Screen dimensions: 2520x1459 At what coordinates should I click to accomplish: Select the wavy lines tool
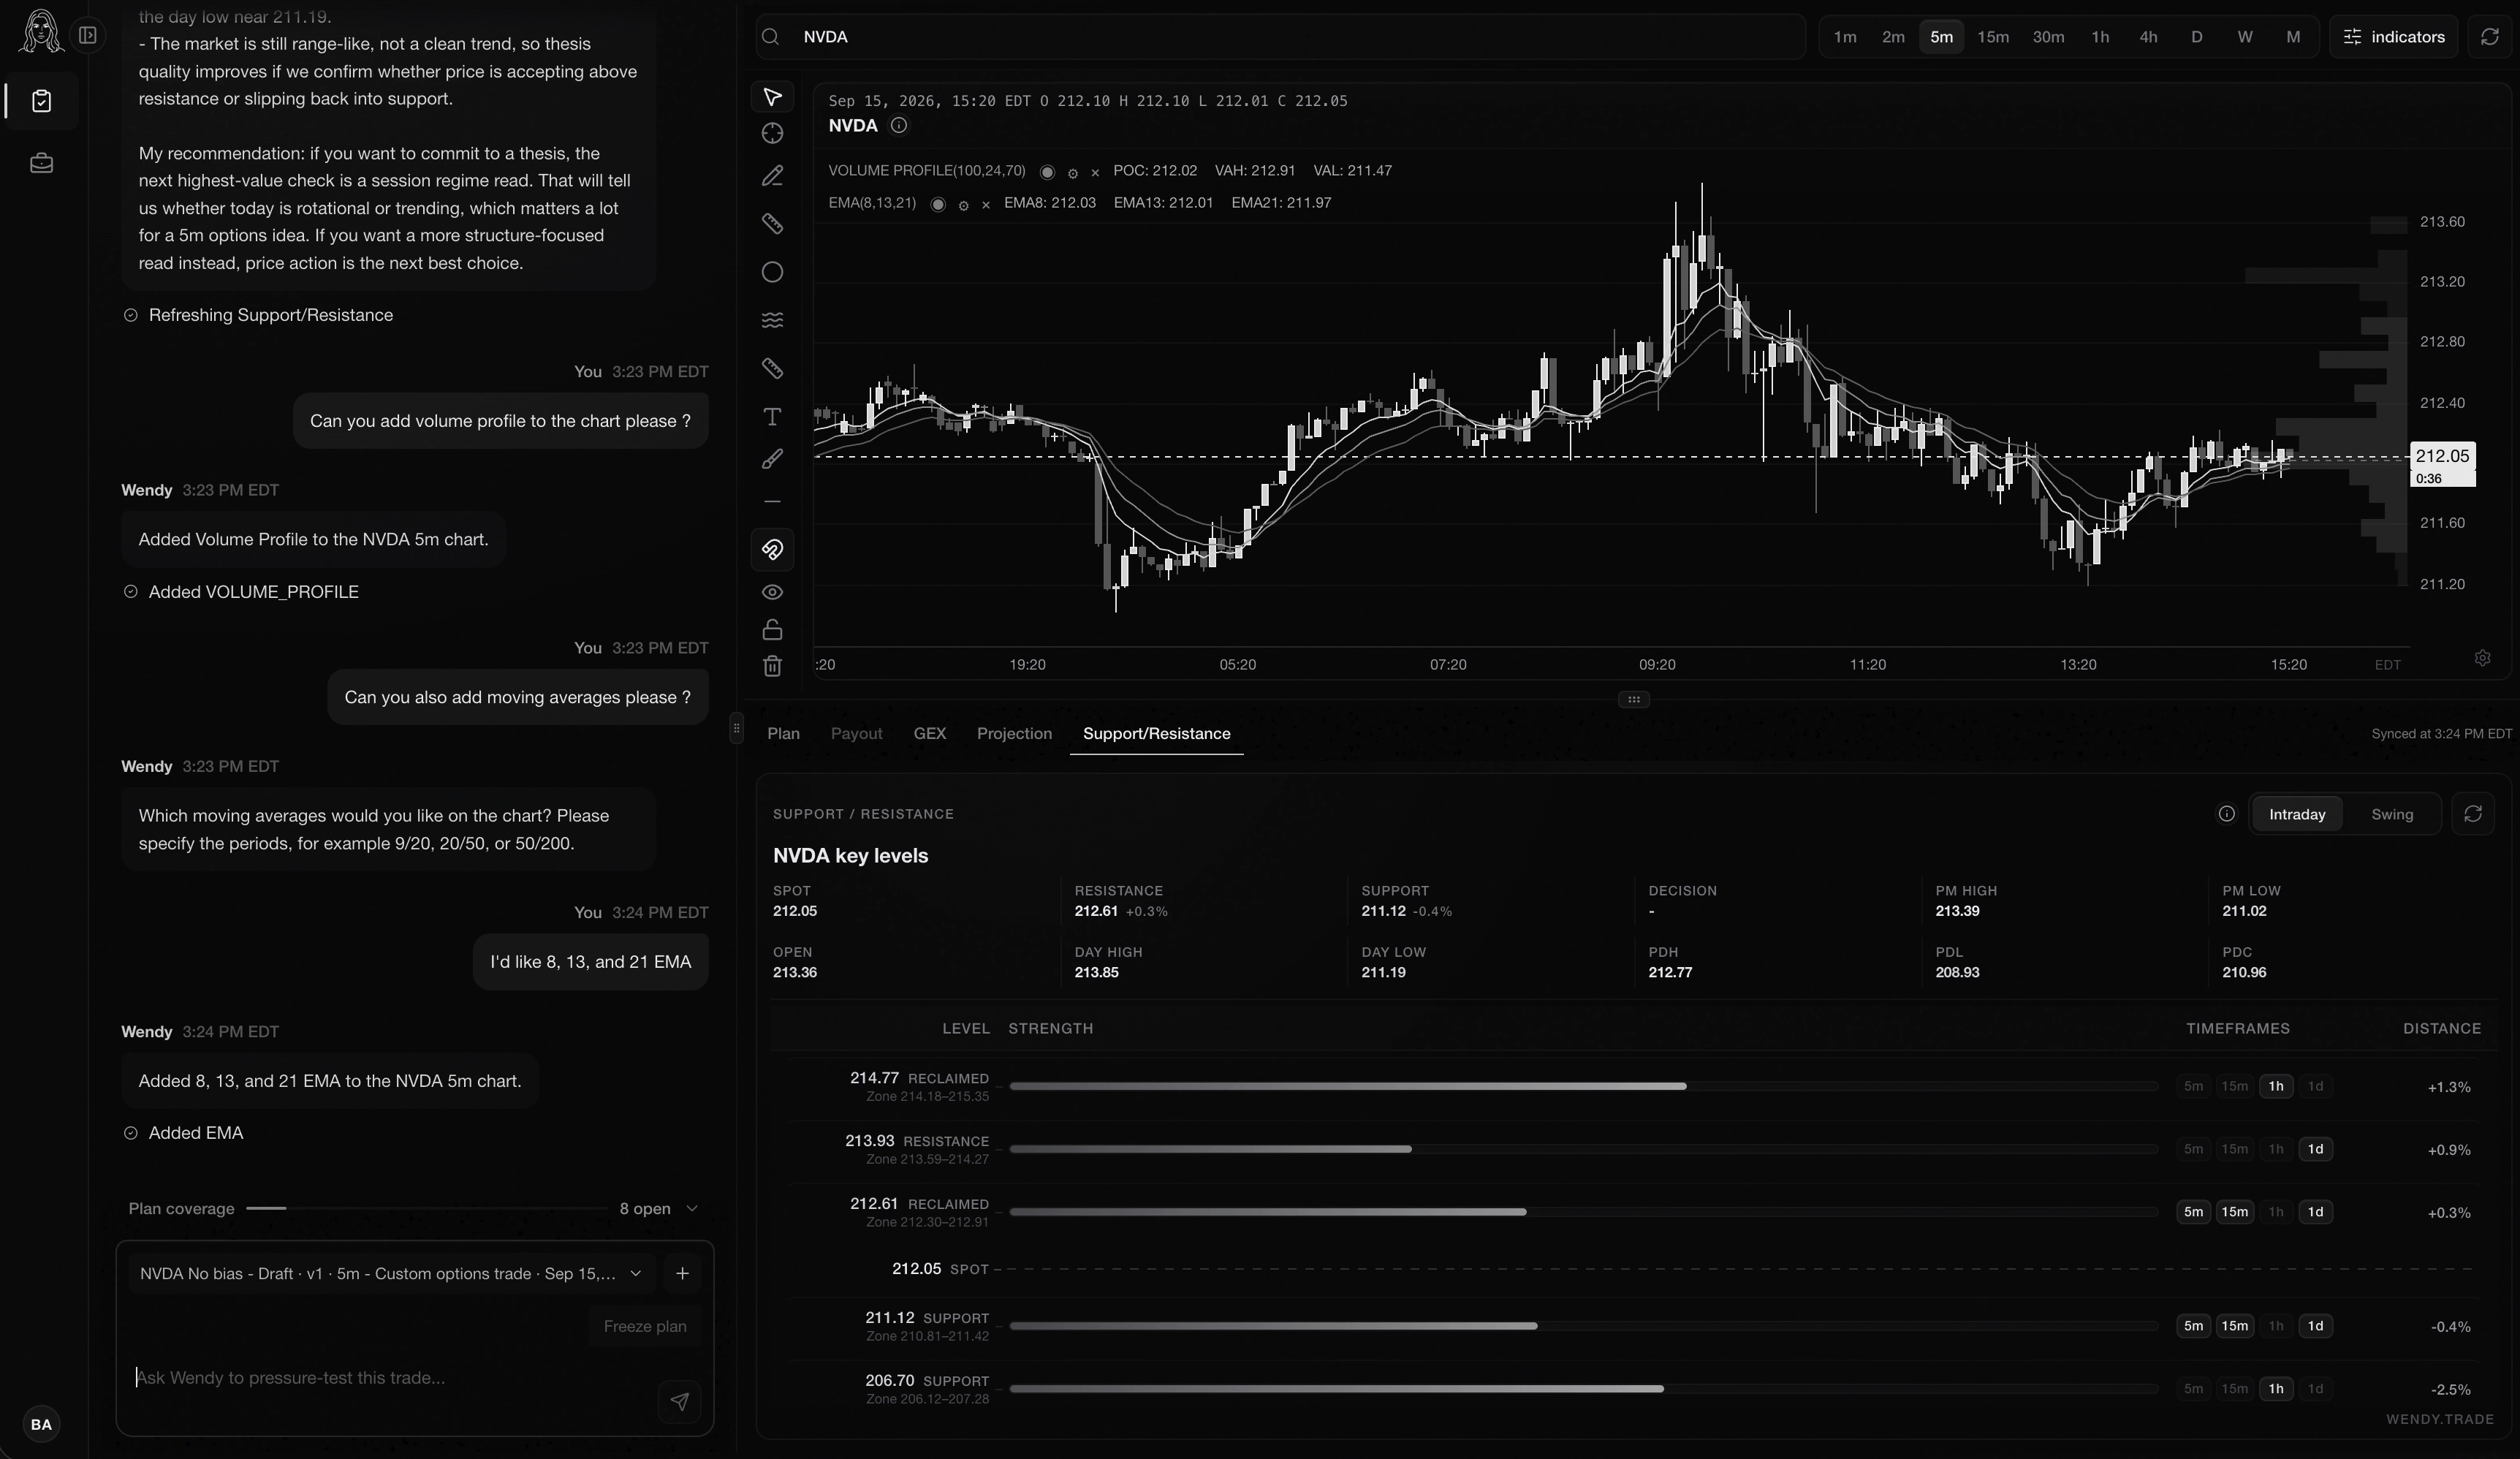coord(772,320)
